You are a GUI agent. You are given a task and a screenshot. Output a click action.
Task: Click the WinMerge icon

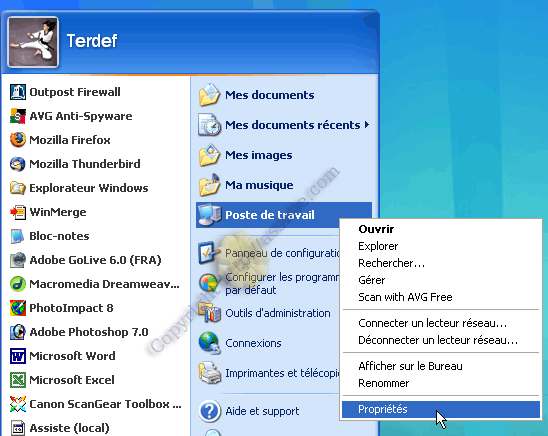point(17,212)
